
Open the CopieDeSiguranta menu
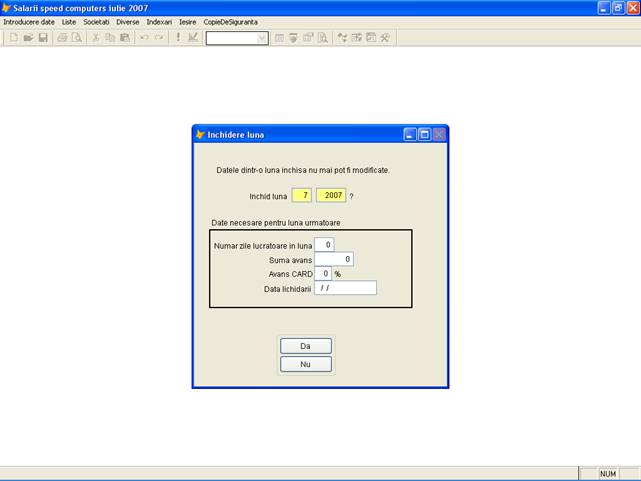pyautogui.click(x=231, y=22)
